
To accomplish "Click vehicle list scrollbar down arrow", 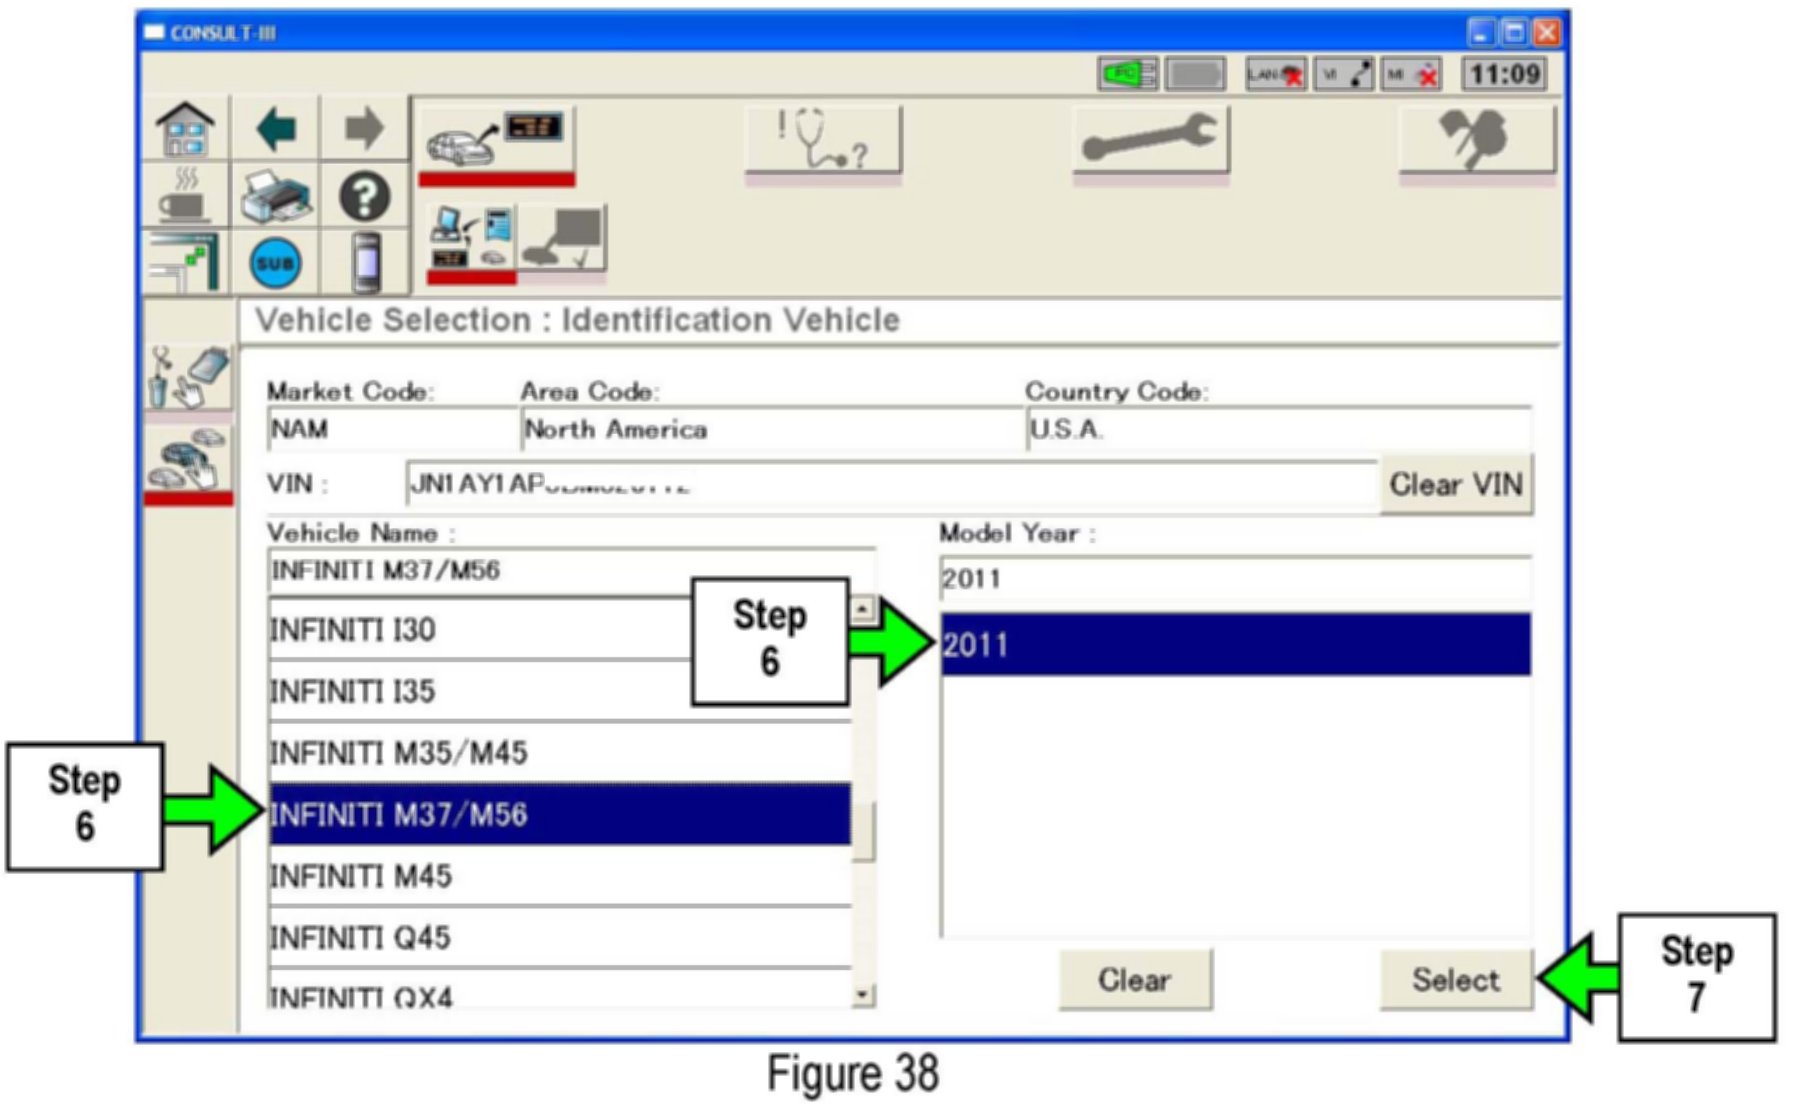I will click(864, 994).
